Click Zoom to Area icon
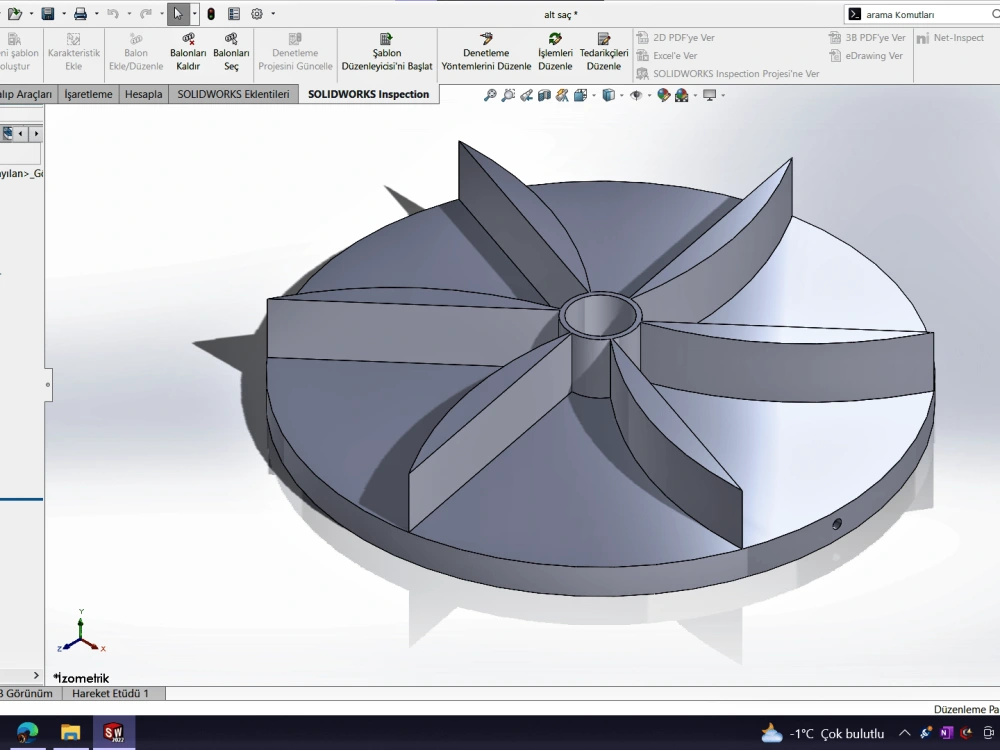Image resolution: width=1000 pixels, height=750 pixels. point(508,95)
